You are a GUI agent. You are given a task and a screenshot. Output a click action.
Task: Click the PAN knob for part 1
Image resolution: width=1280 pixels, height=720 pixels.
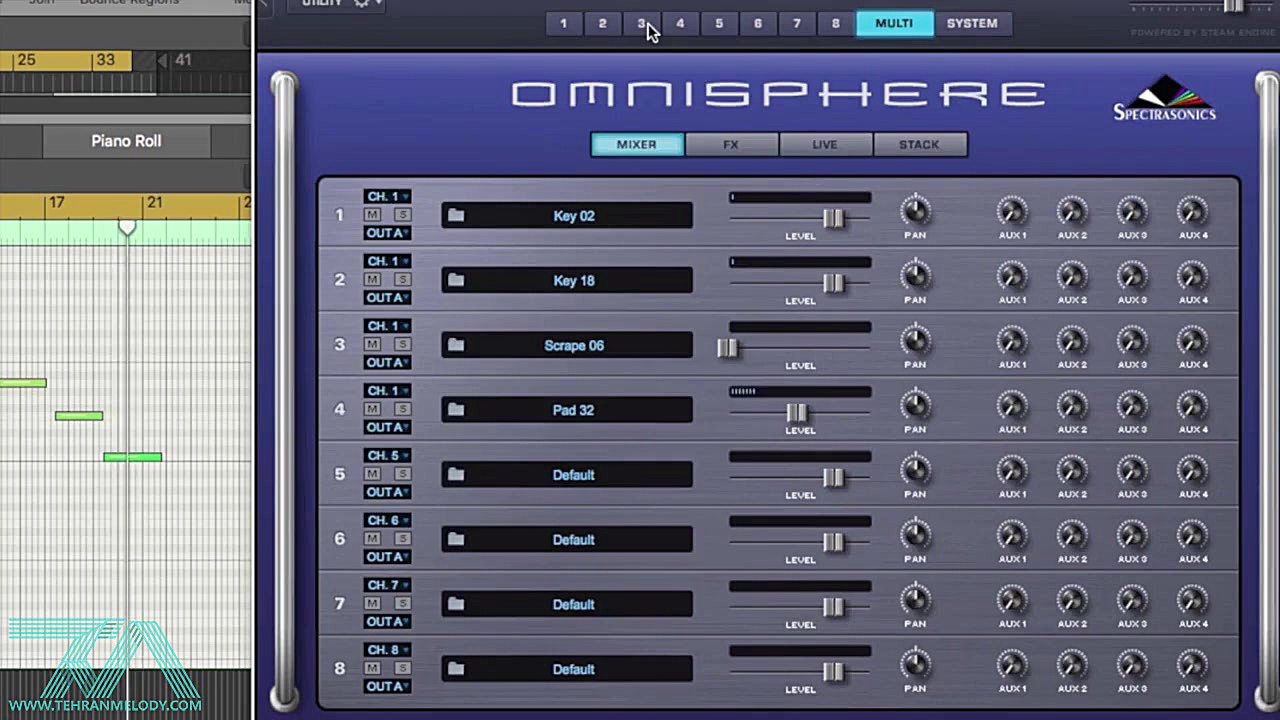pyautogui.click(x=915, y=211)
